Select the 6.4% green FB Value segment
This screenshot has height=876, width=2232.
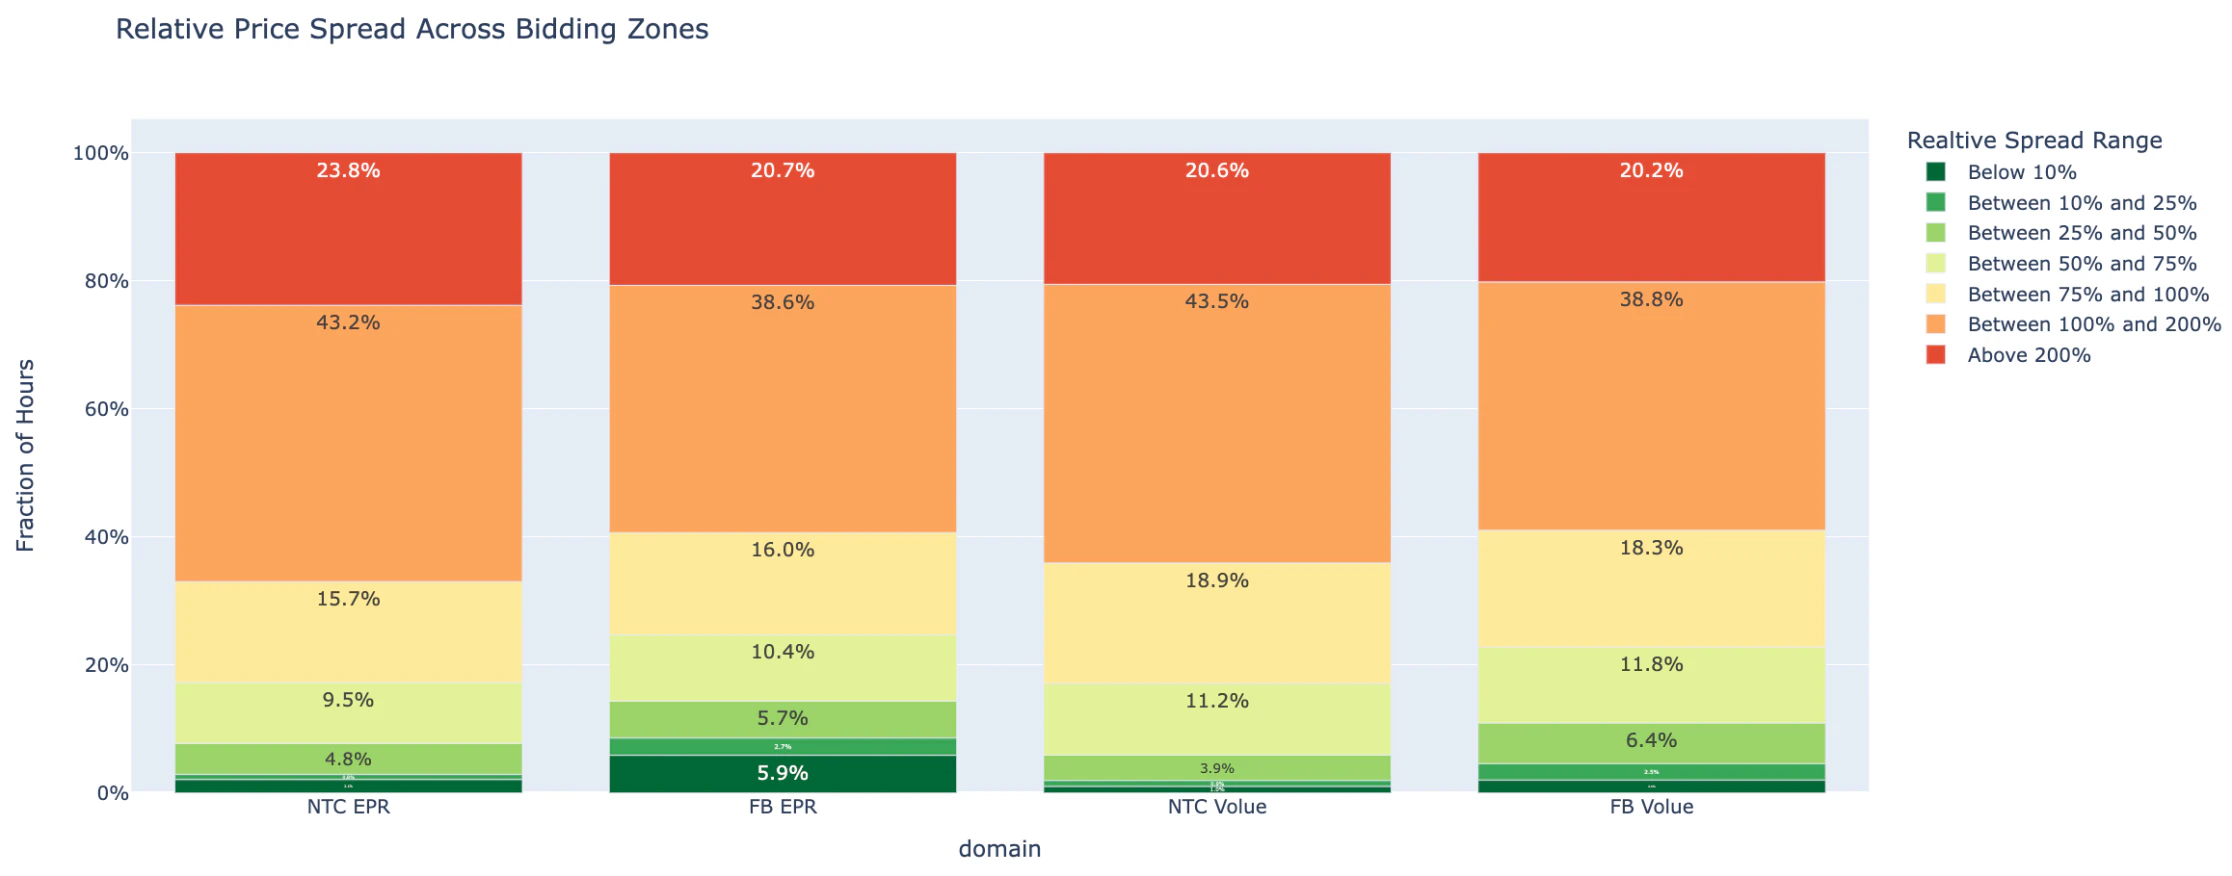click(1651, 743)
